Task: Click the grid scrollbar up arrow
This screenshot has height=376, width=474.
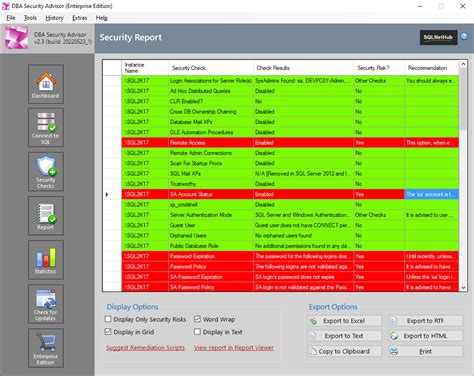Action: pos(463,64)
